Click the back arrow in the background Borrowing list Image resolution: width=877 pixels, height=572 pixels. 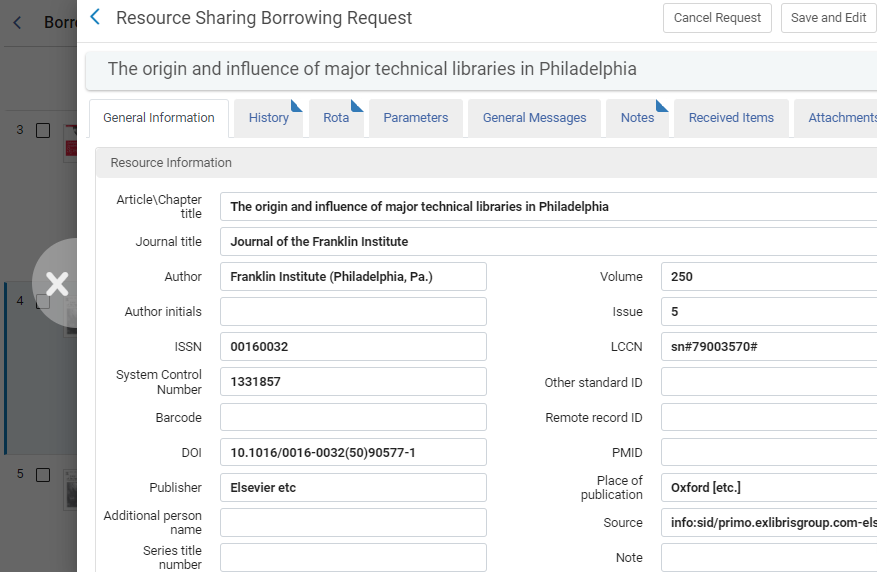18,23
